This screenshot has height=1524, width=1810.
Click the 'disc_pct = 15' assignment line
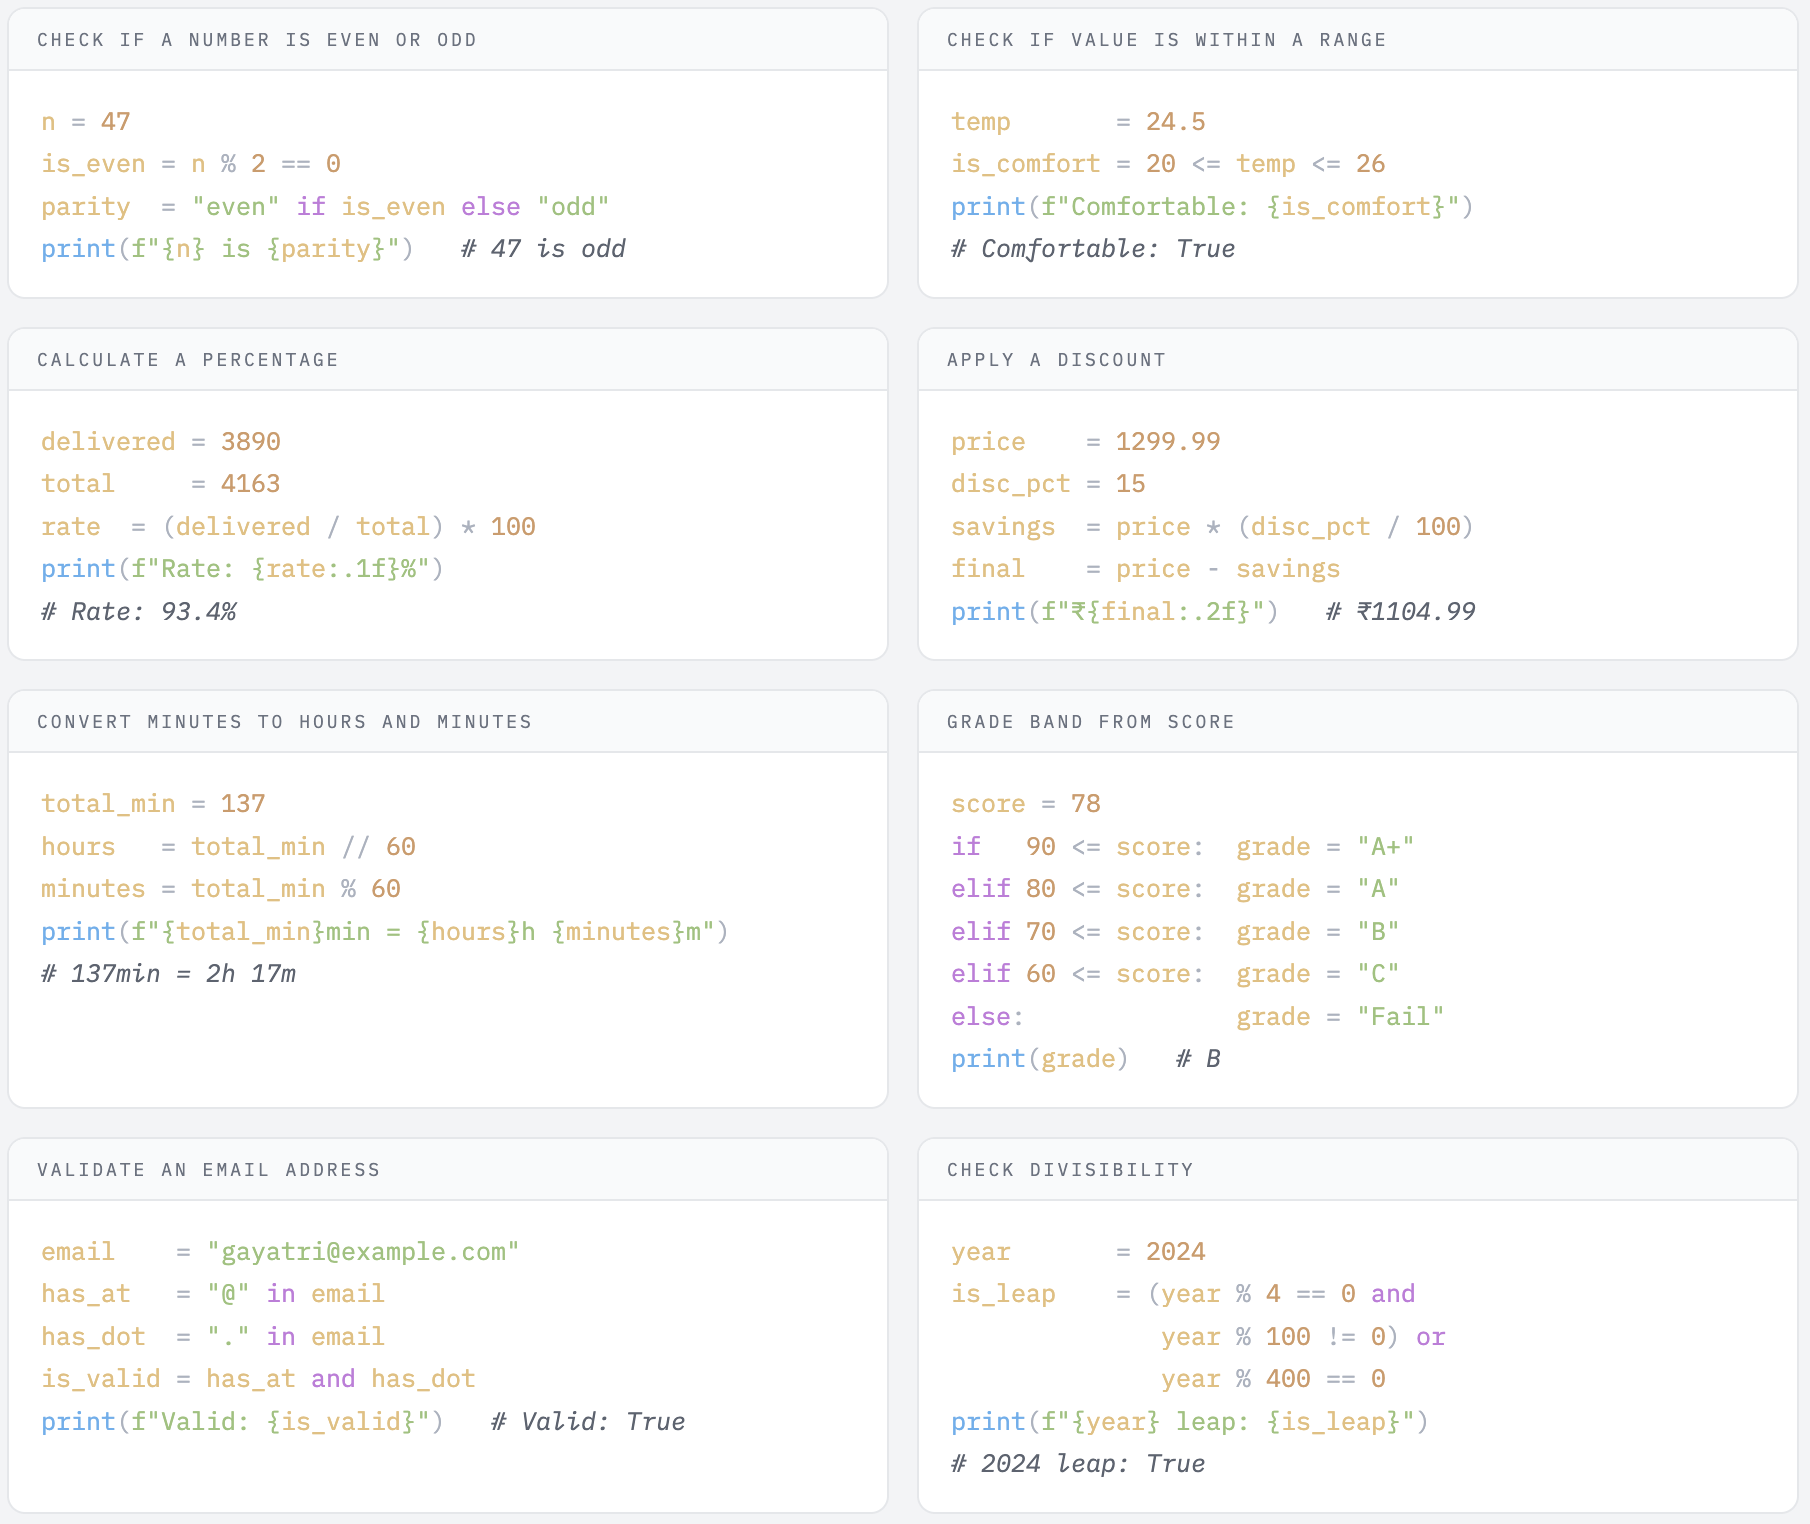pos(1048,484)
